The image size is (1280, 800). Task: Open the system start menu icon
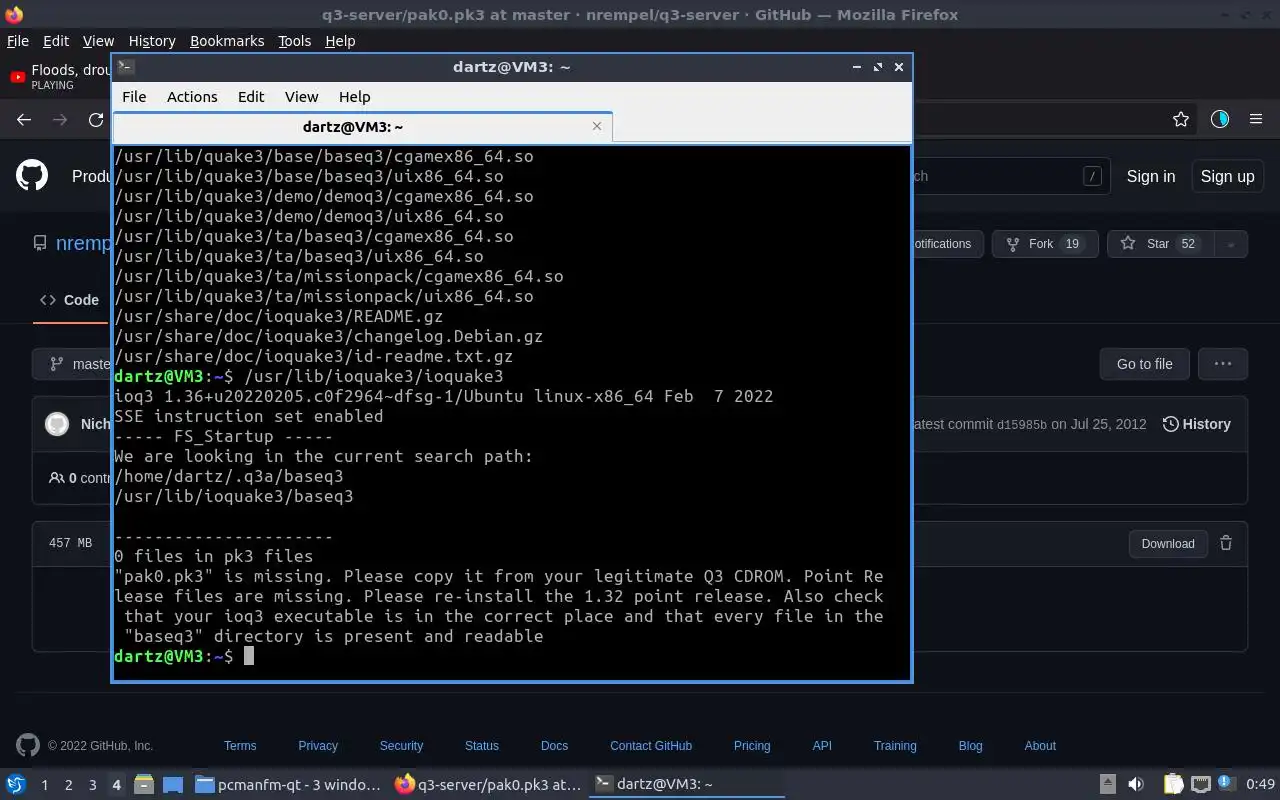pos(16,784)
